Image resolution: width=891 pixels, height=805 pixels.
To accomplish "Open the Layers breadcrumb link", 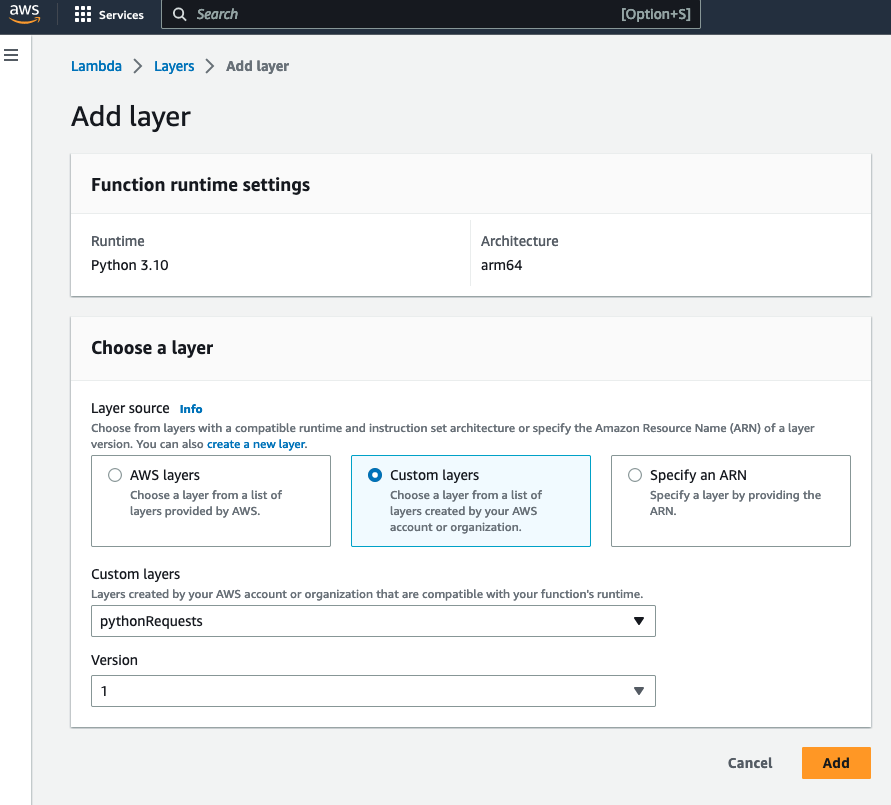I will pos(174,65).
